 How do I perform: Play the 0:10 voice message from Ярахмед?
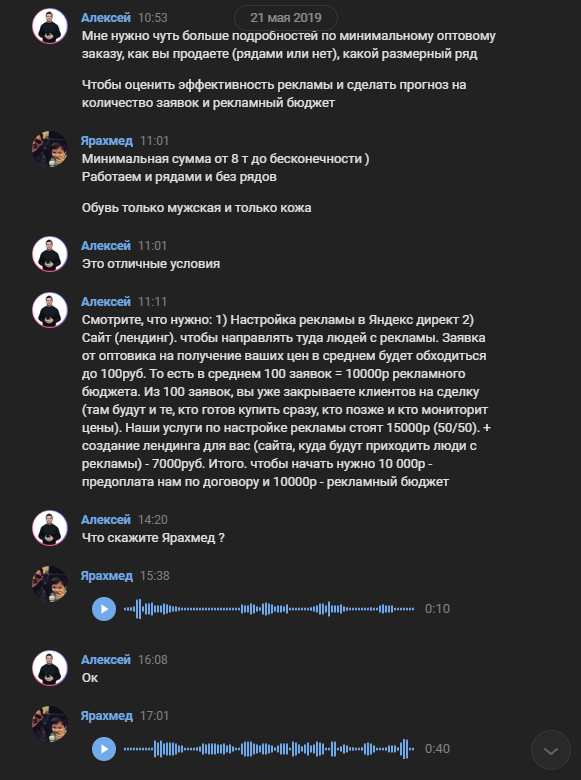coord(104,609)
